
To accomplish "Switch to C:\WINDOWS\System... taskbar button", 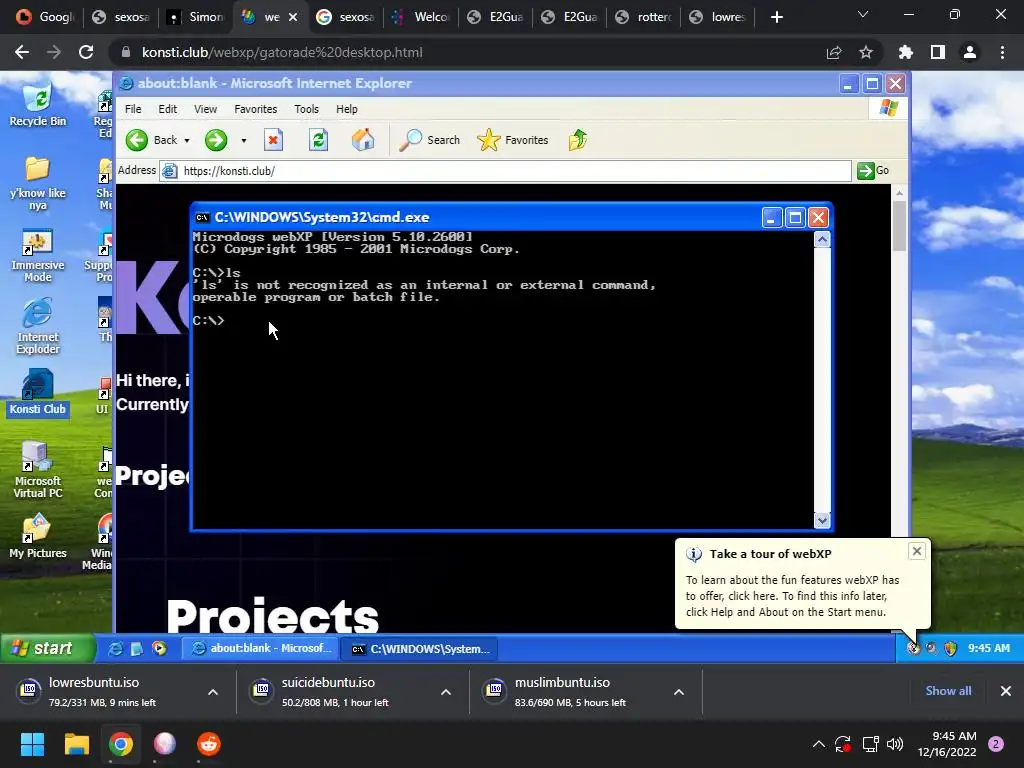I will (420, 648).
